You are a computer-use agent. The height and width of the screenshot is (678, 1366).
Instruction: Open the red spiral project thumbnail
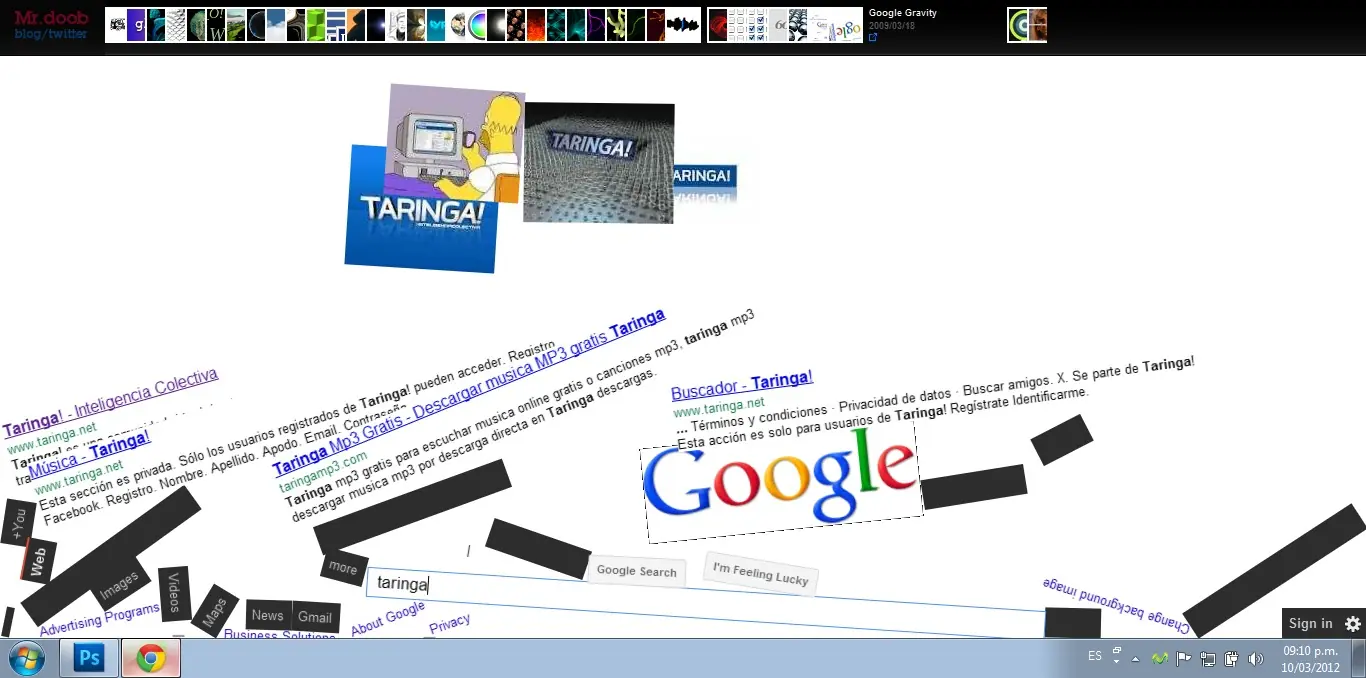click(717, 25)
